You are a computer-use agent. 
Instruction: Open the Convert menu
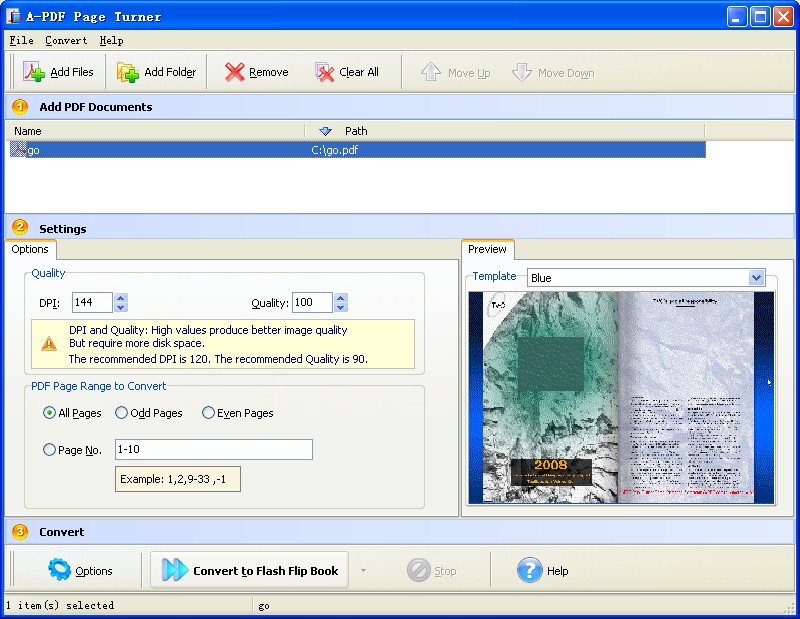(x=65, y=40)
